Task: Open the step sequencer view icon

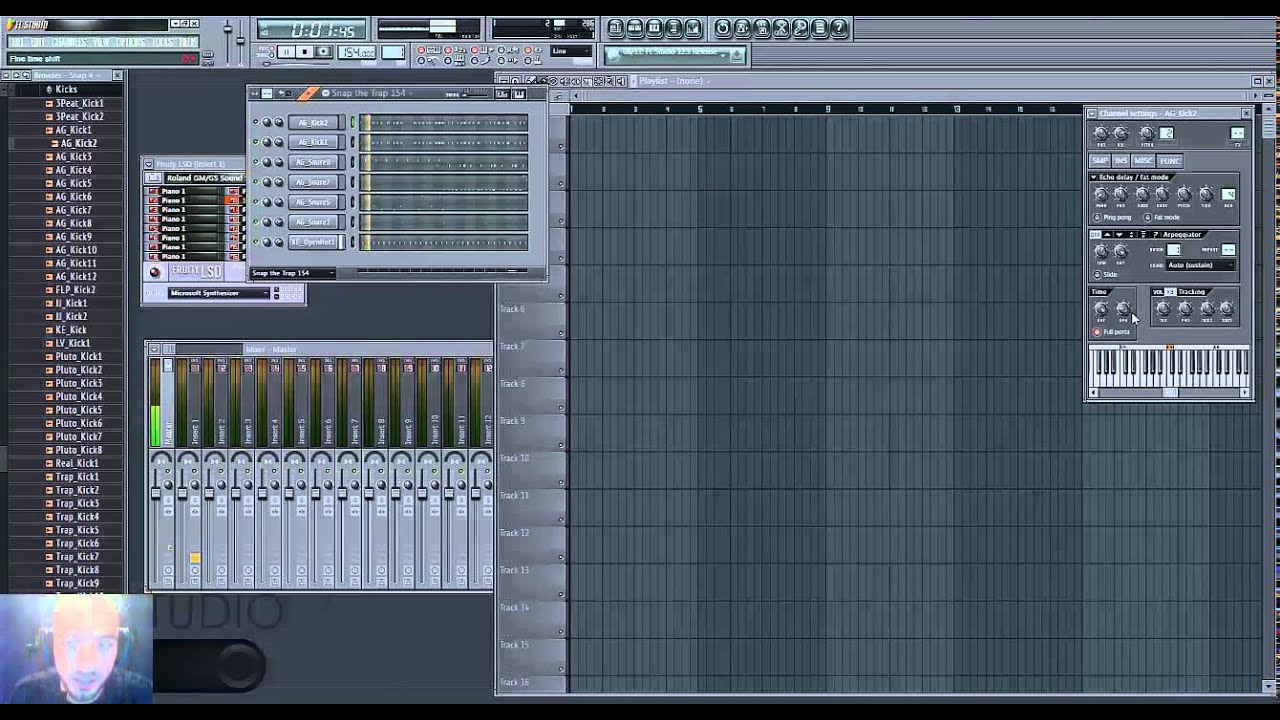Action: point(634,28)
